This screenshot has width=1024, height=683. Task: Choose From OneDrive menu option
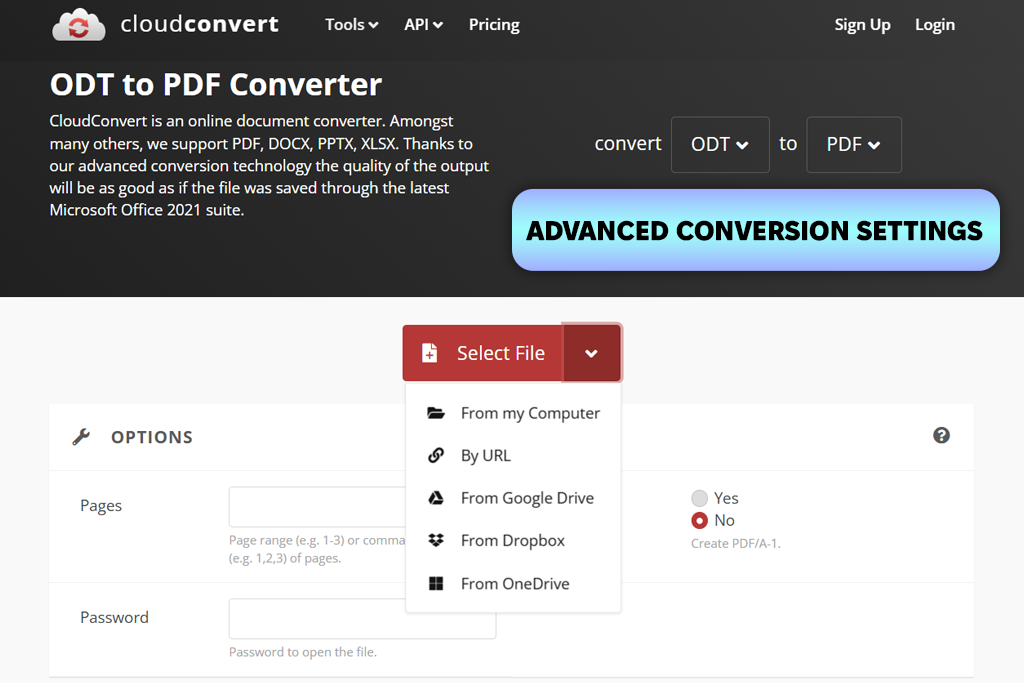[513, 583]
